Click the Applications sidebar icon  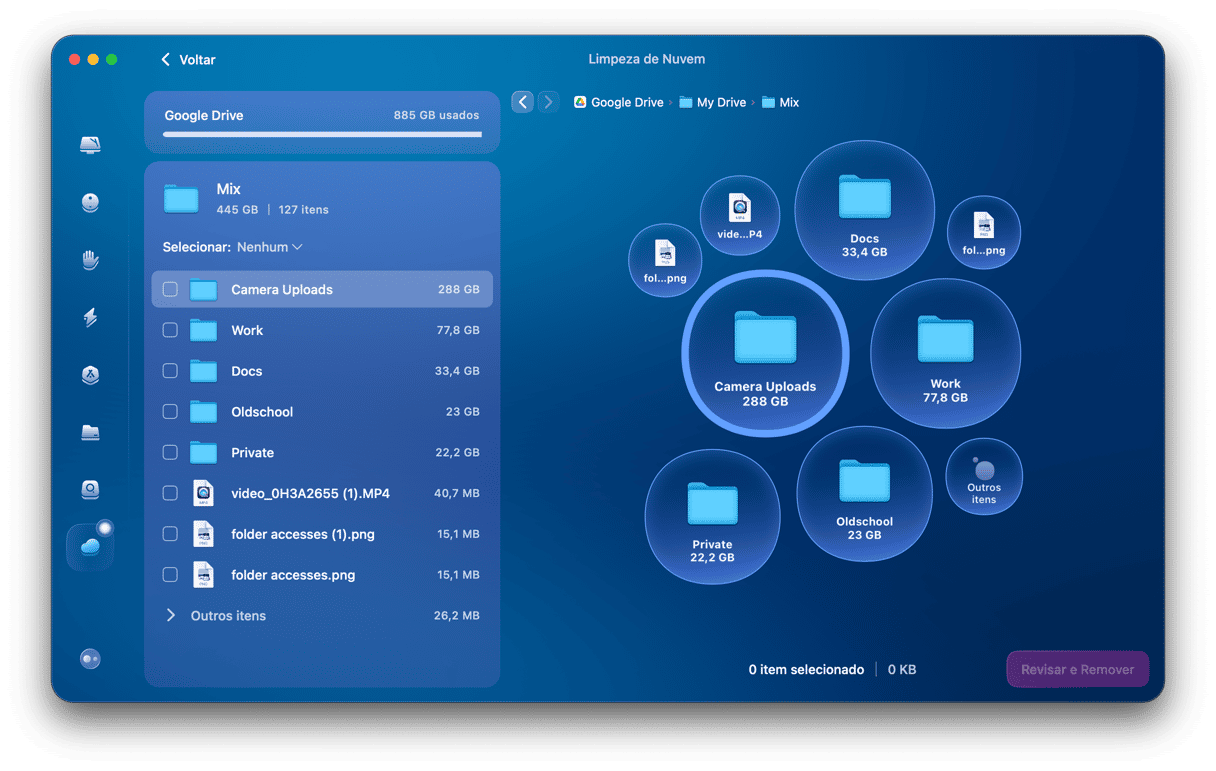point(90,375)
